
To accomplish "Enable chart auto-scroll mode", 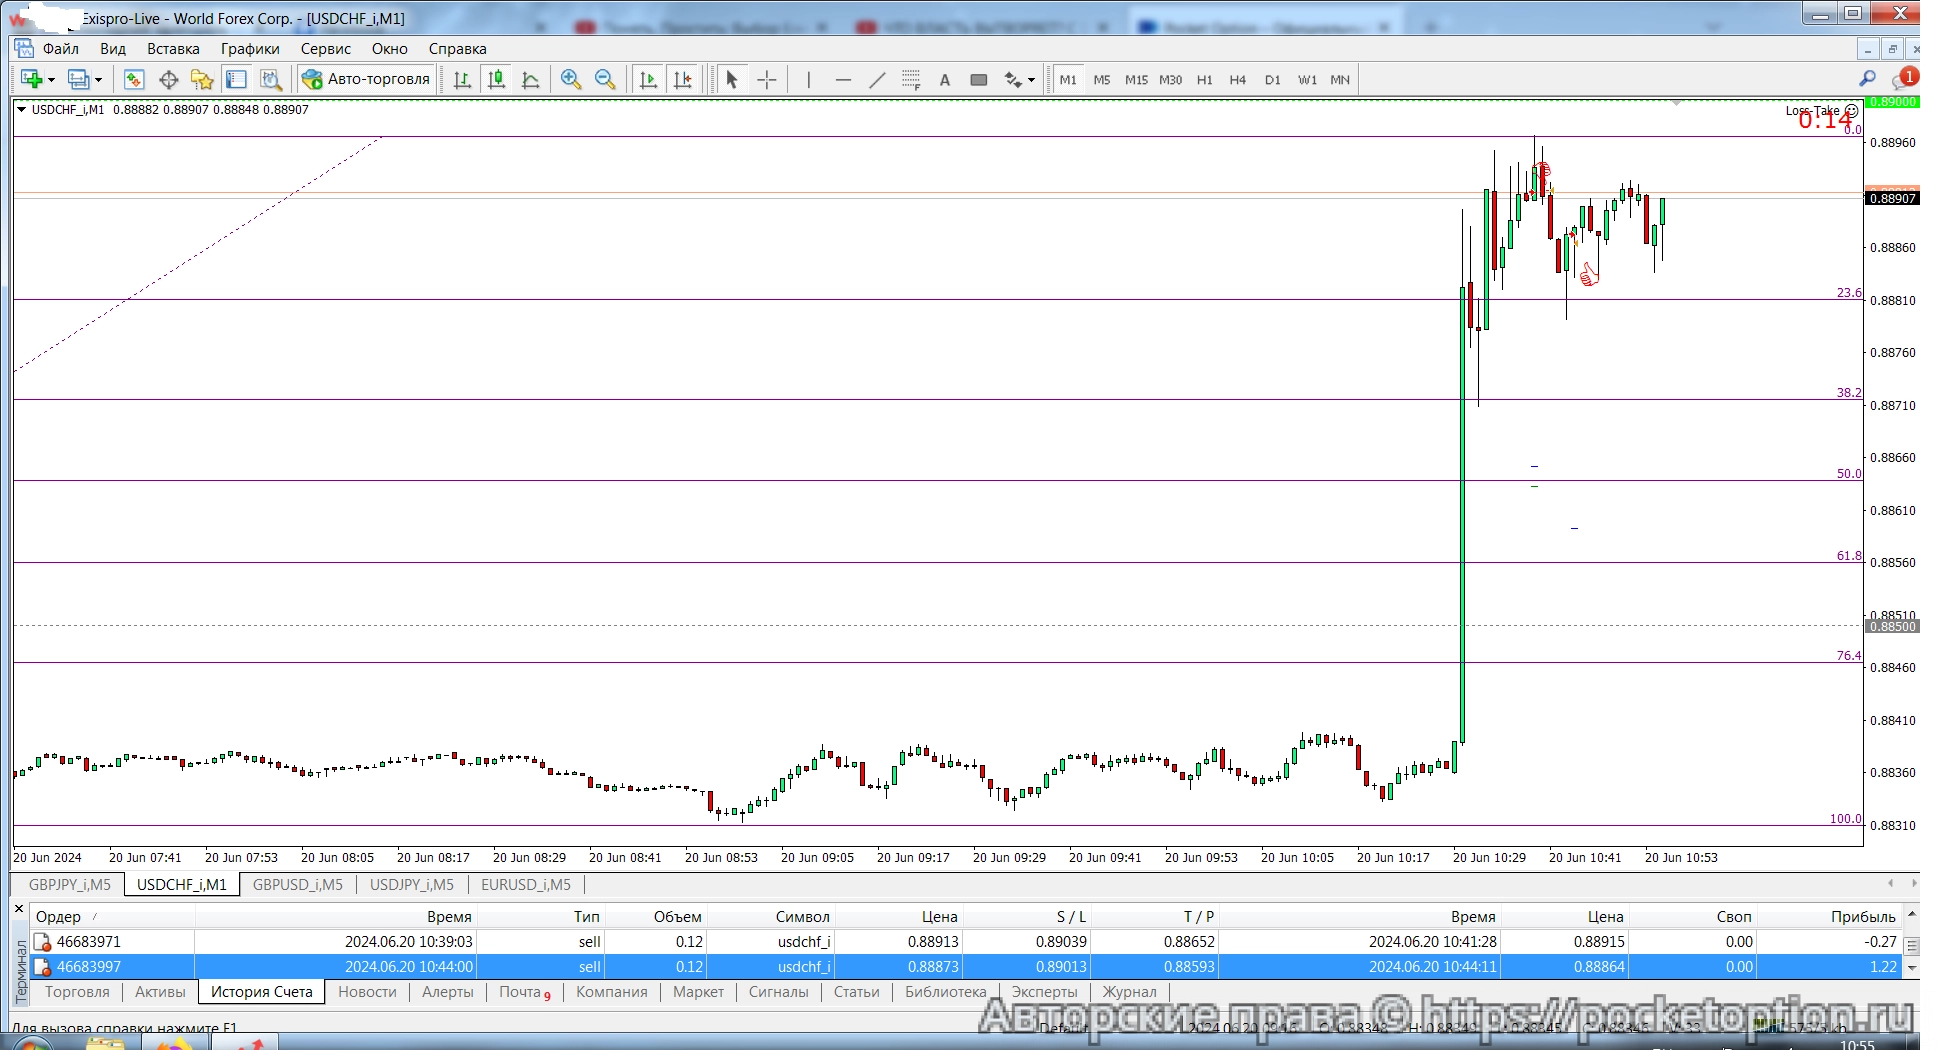I will tap(648, 80).
